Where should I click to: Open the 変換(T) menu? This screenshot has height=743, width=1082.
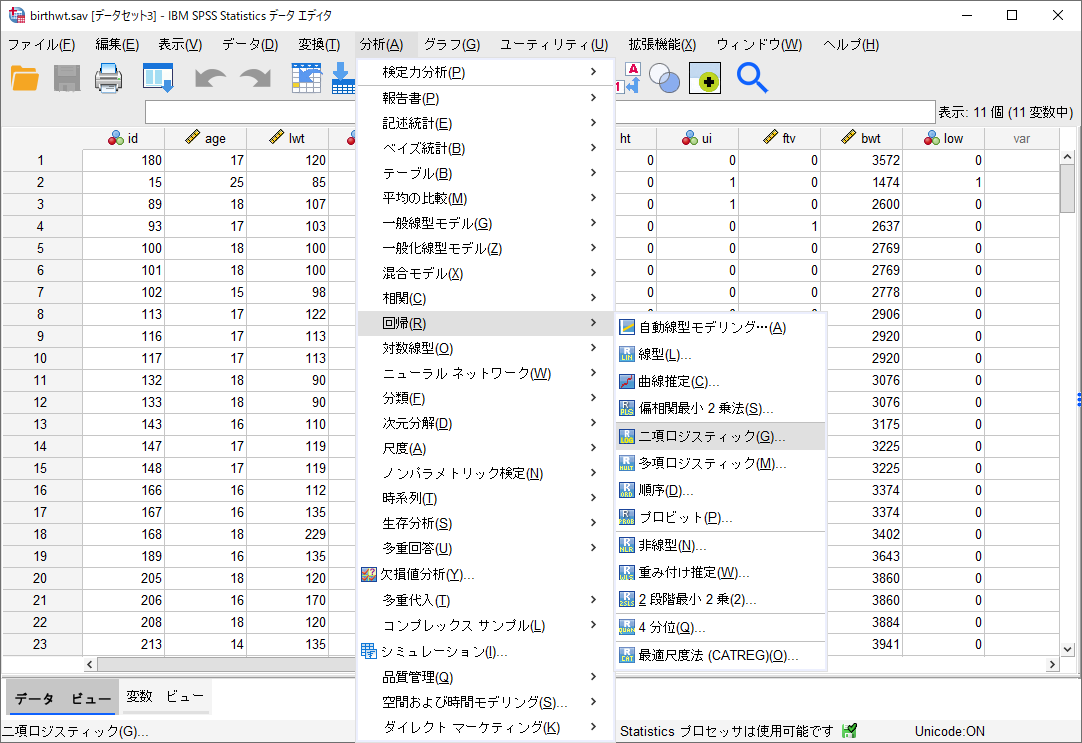319,45
